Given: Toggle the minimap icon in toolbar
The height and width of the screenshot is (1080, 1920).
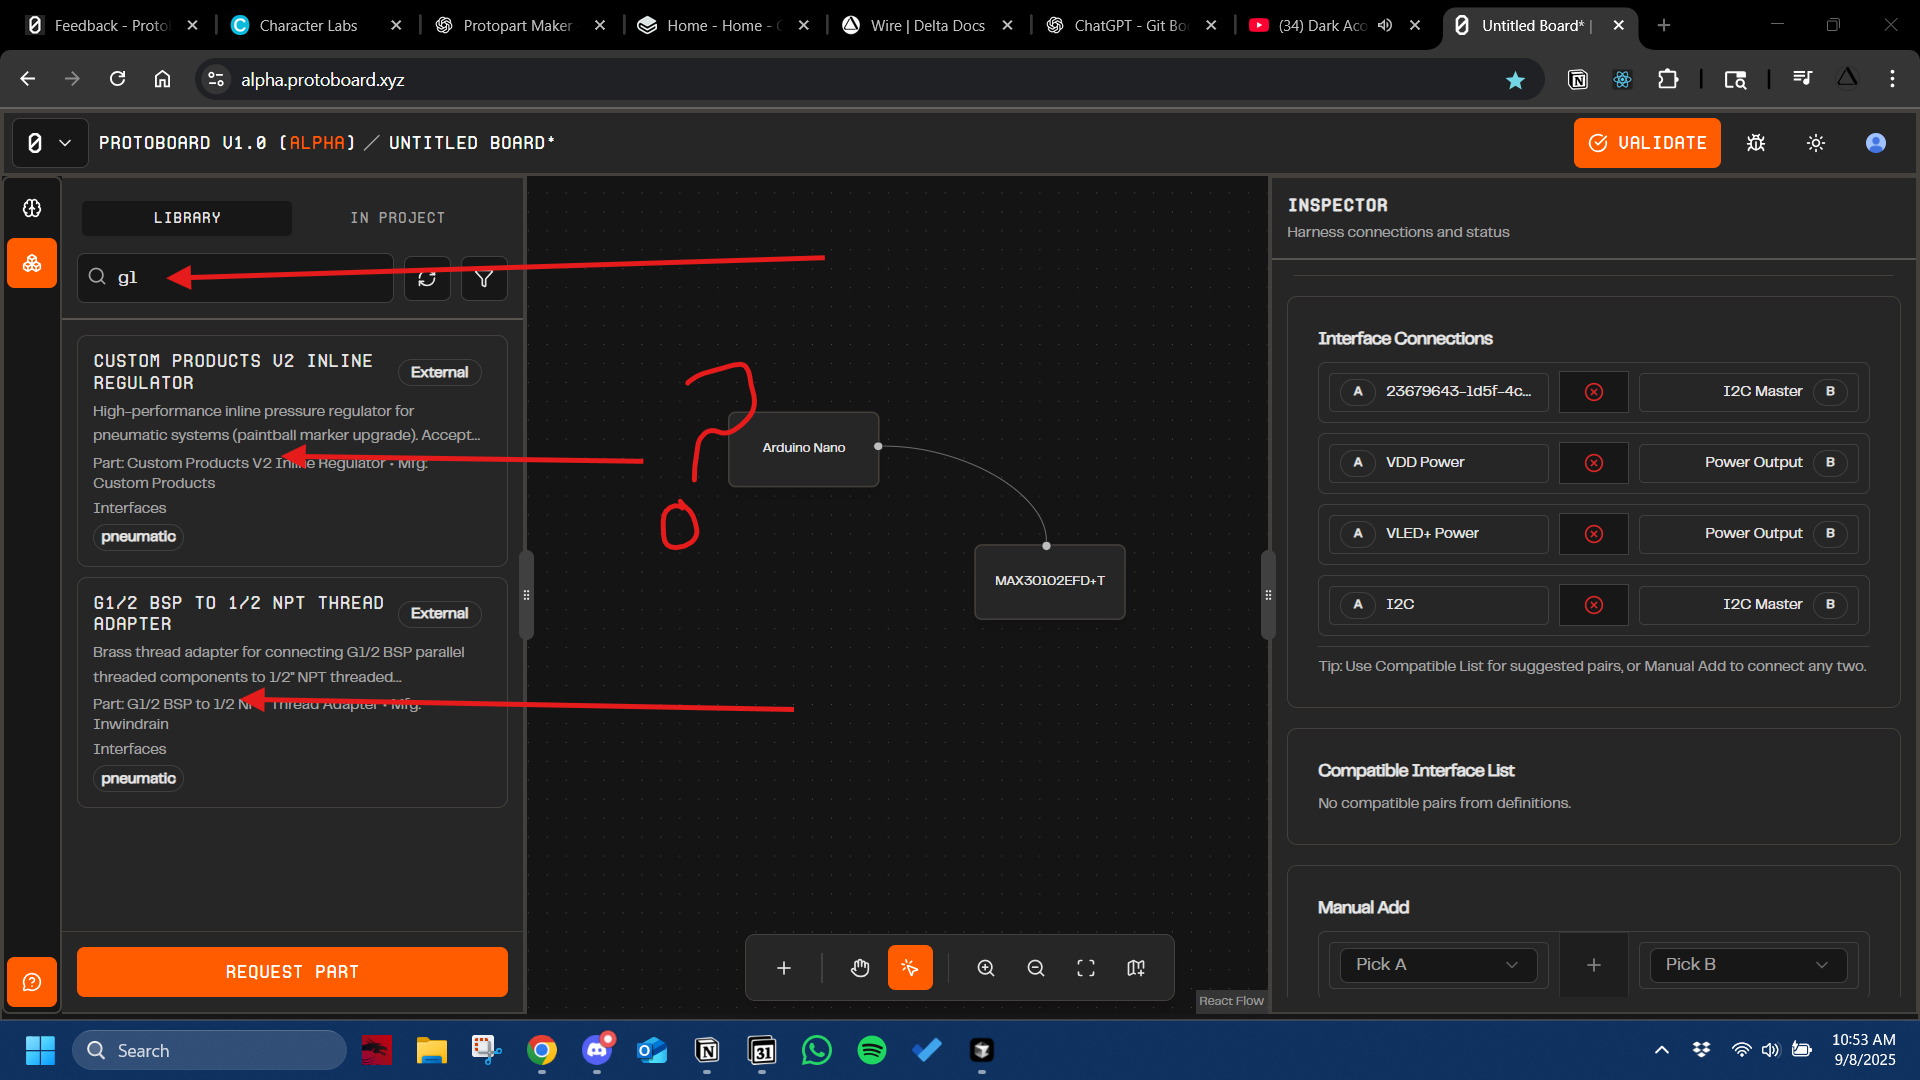Looking at the screenshot, I should (1136, 968).
